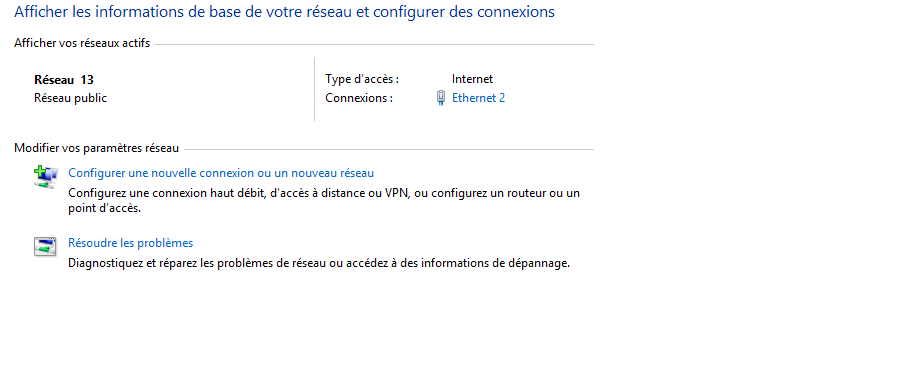Open the Ethernet 2 connection link
This screenshot has width=920, height=371.
(478, 98)
